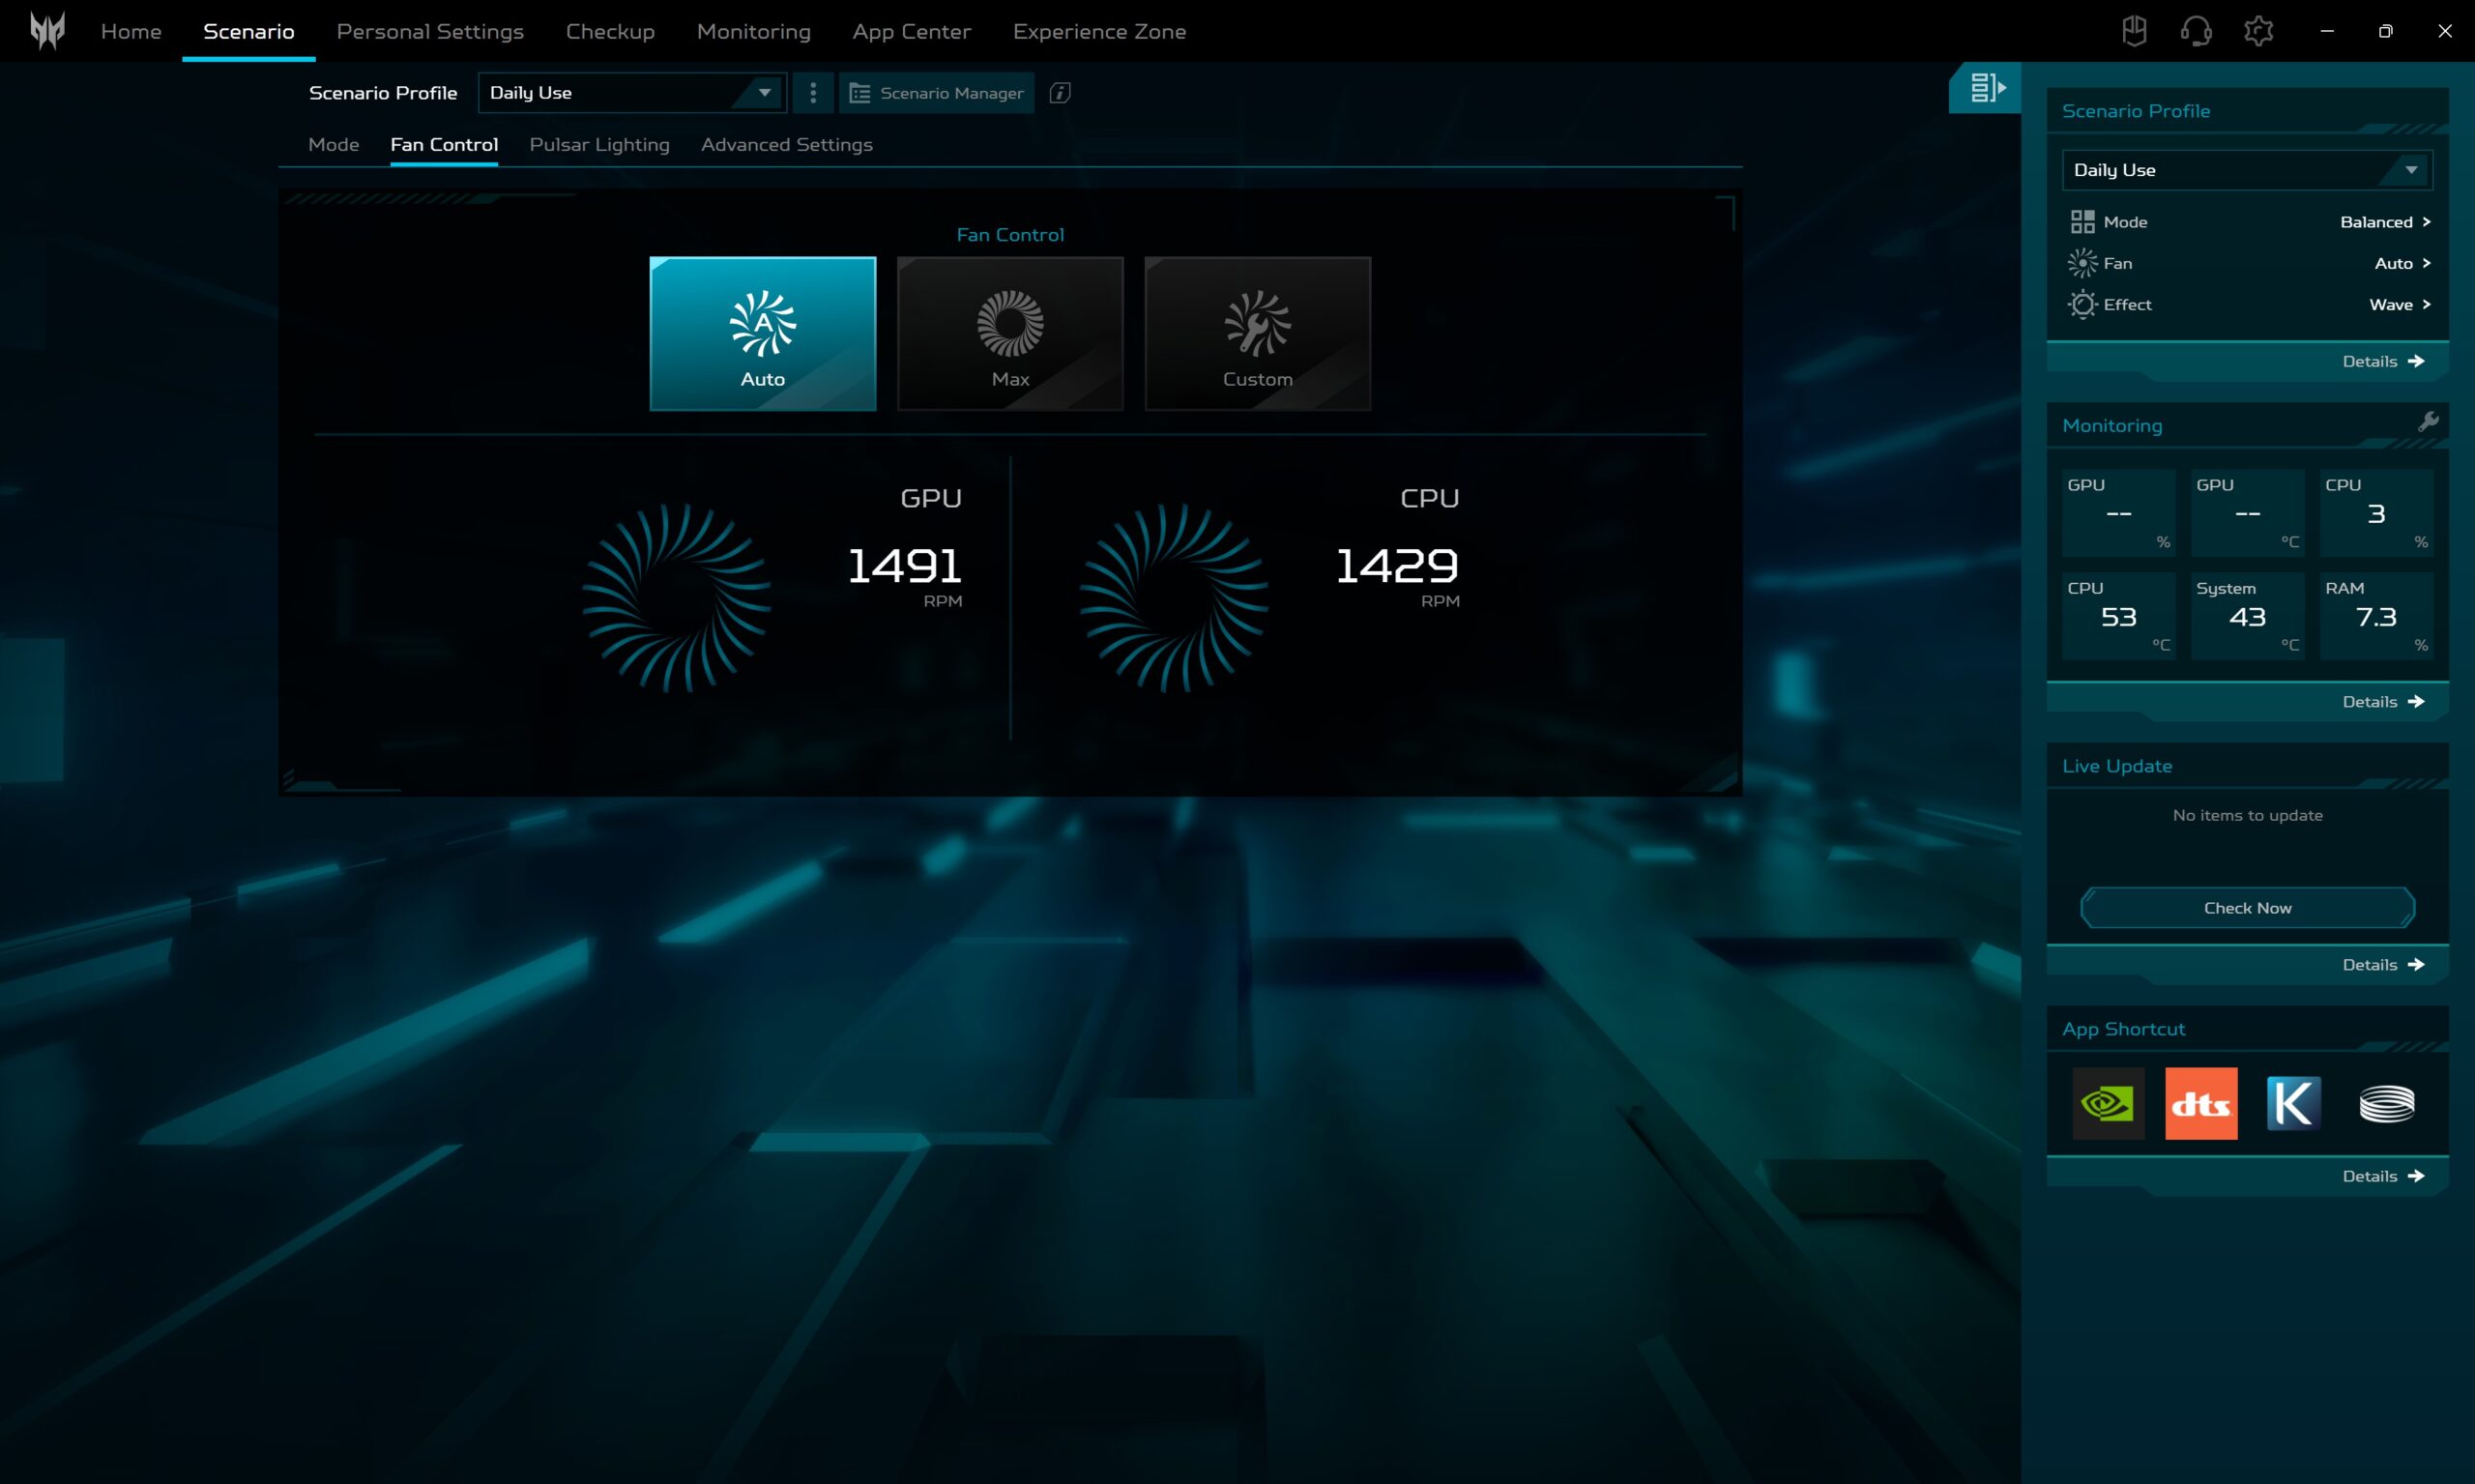
Task: Launch DTS audio app shortcut
Action: point(2200,1103)
